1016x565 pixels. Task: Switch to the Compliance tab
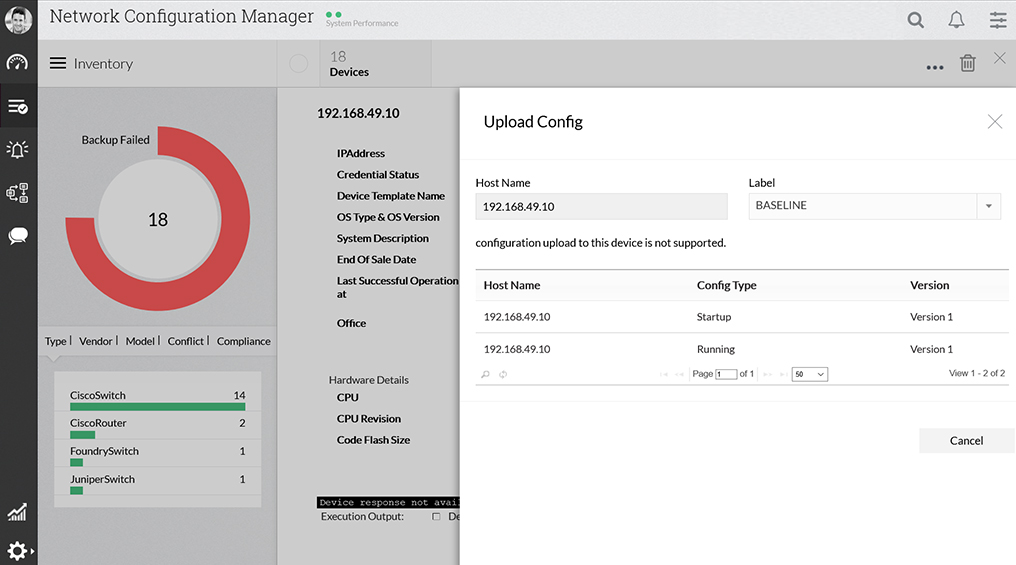(243, 341)
